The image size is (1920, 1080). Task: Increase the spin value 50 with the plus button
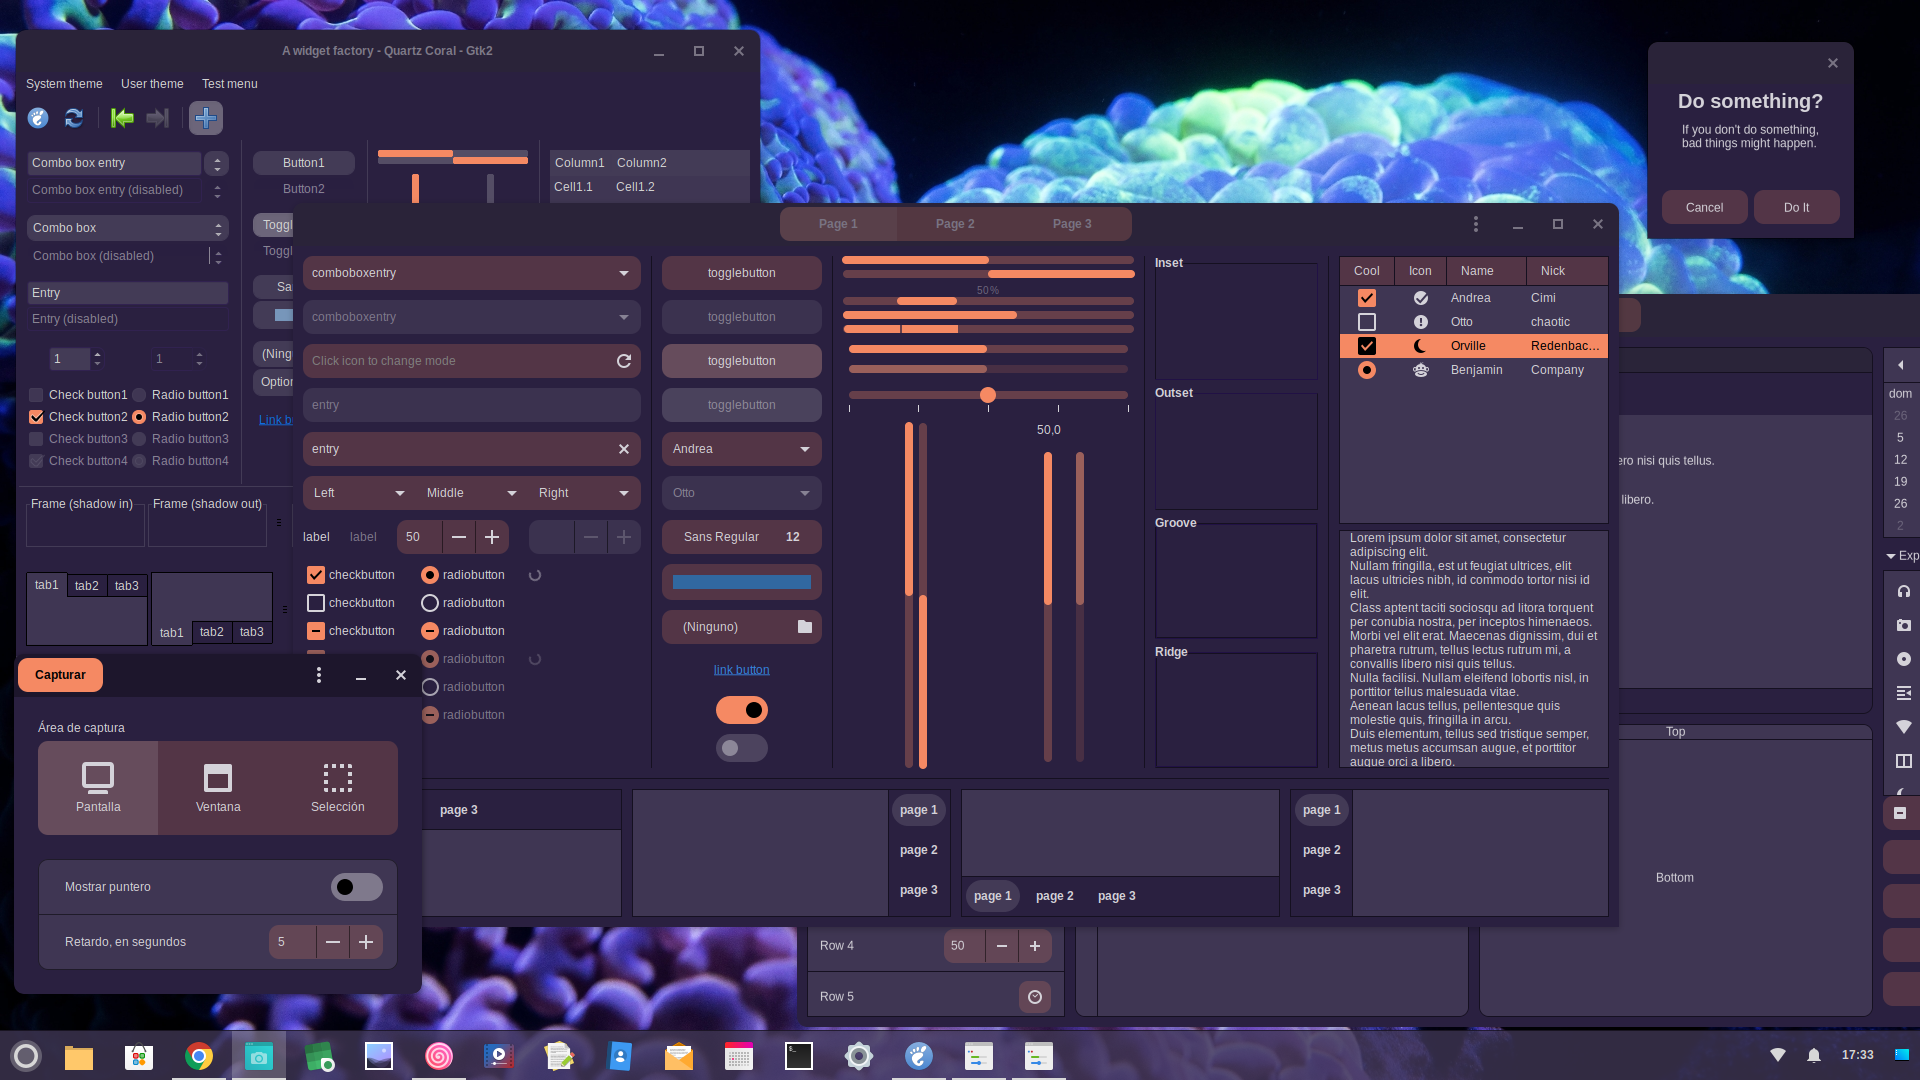(x=492, y=537)
